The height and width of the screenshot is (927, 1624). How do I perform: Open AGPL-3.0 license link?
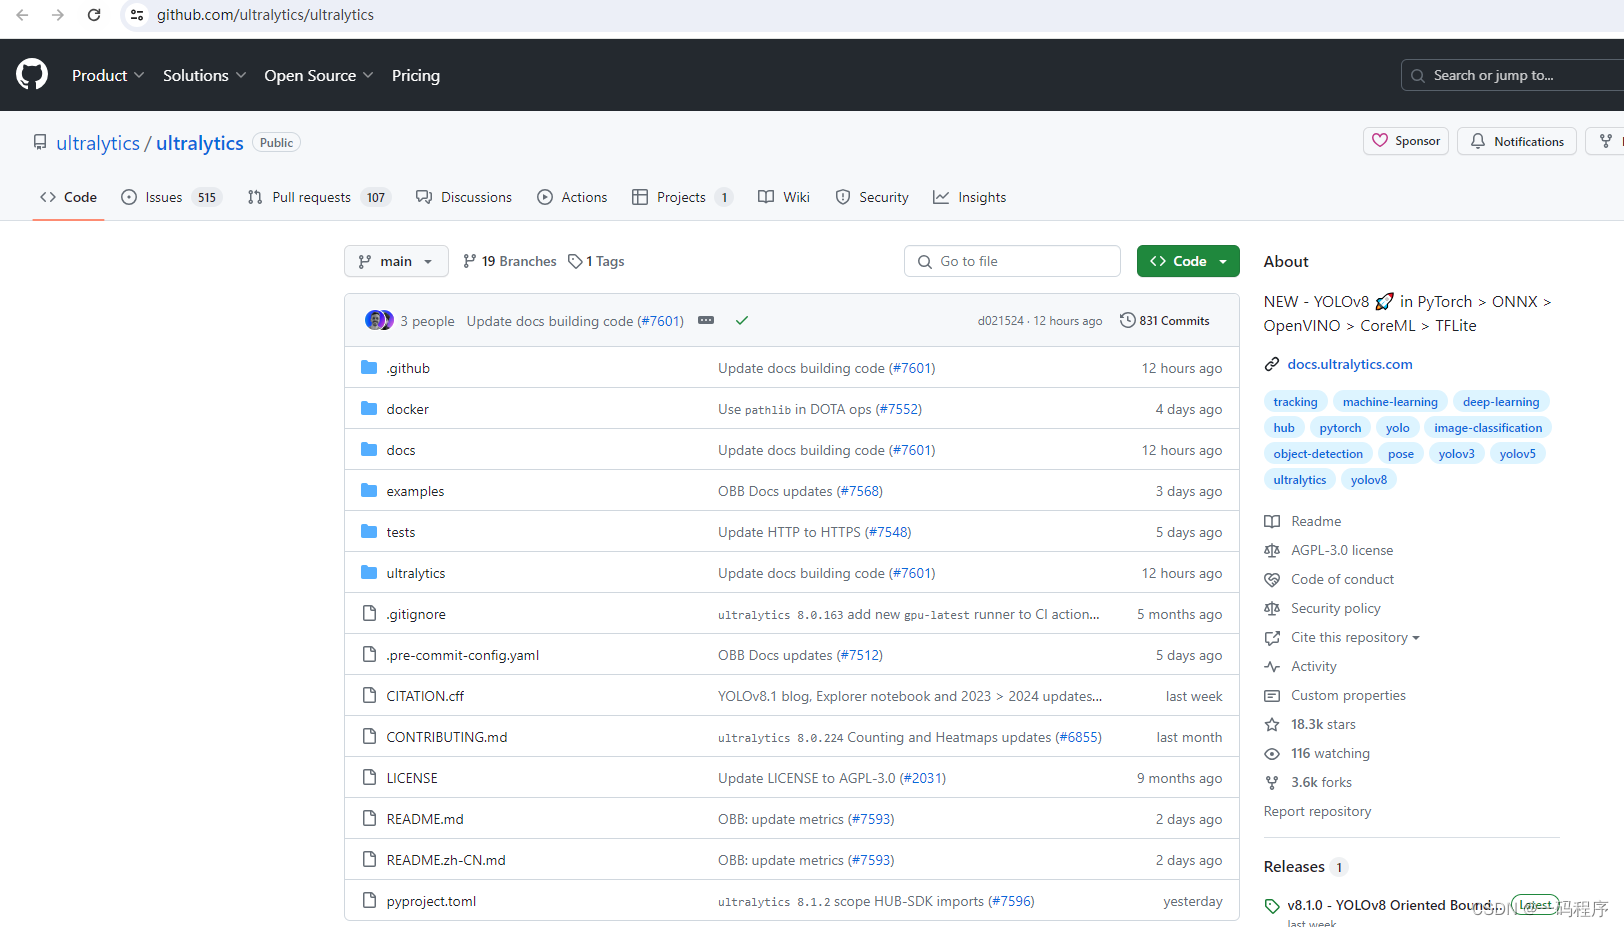(1342, 550)
